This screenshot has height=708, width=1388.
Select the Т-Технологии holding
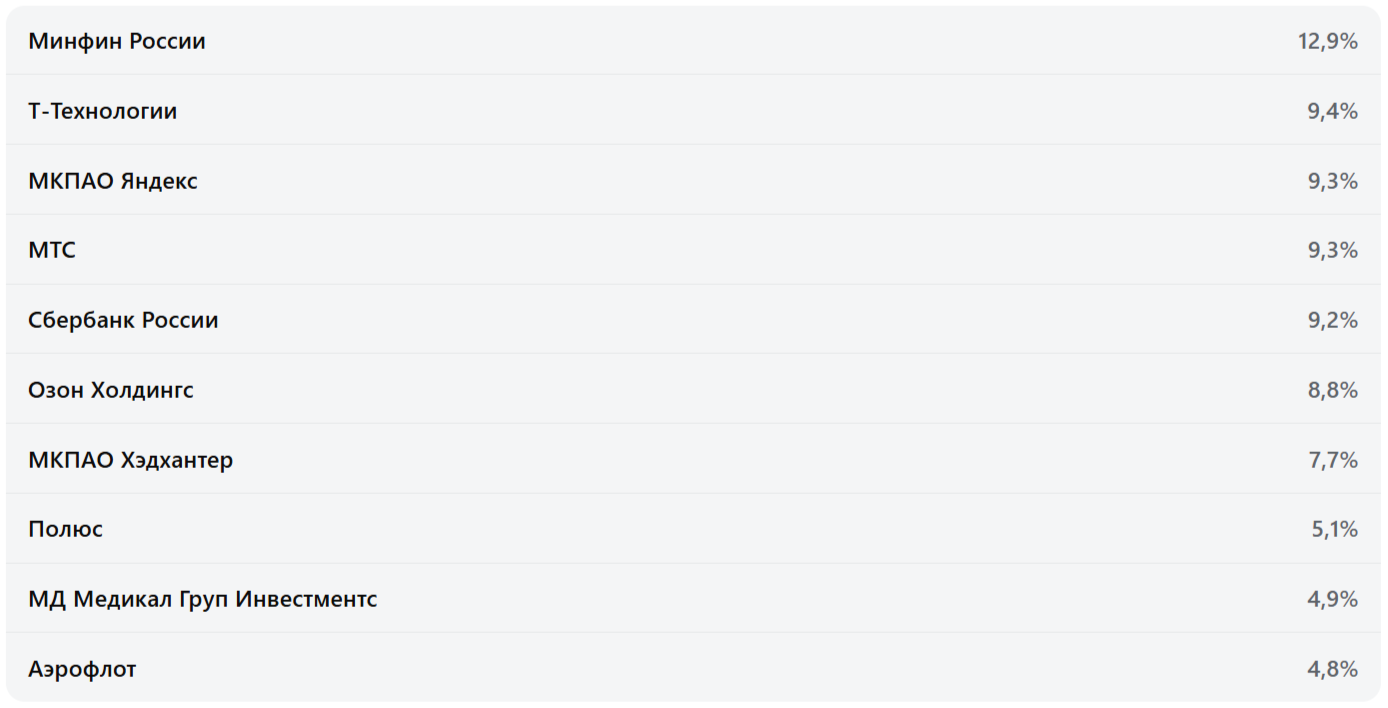[x=103, y=111]
